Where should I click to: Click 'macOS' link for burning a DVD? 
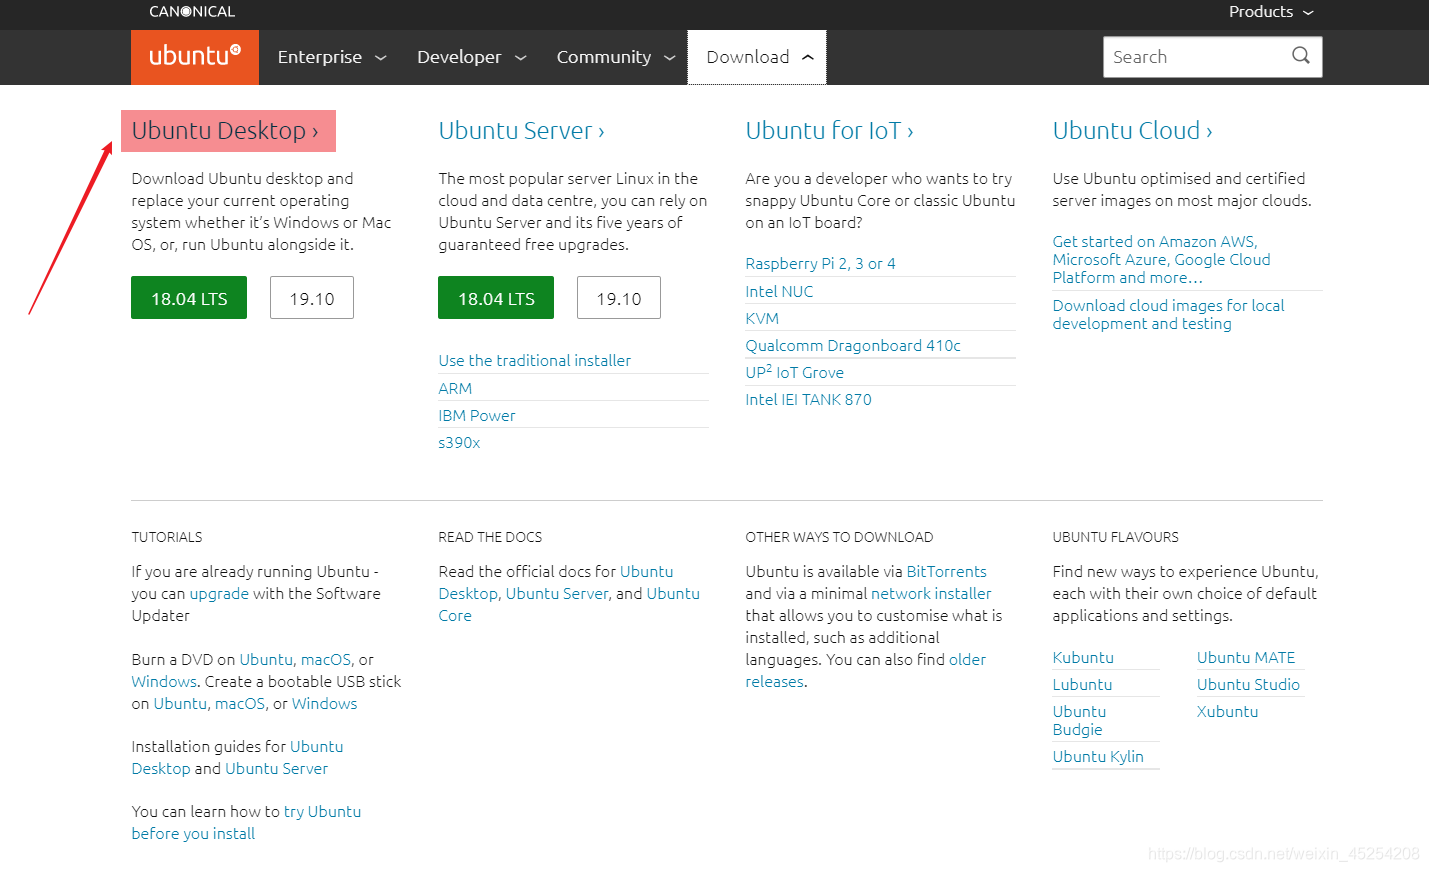326,659
